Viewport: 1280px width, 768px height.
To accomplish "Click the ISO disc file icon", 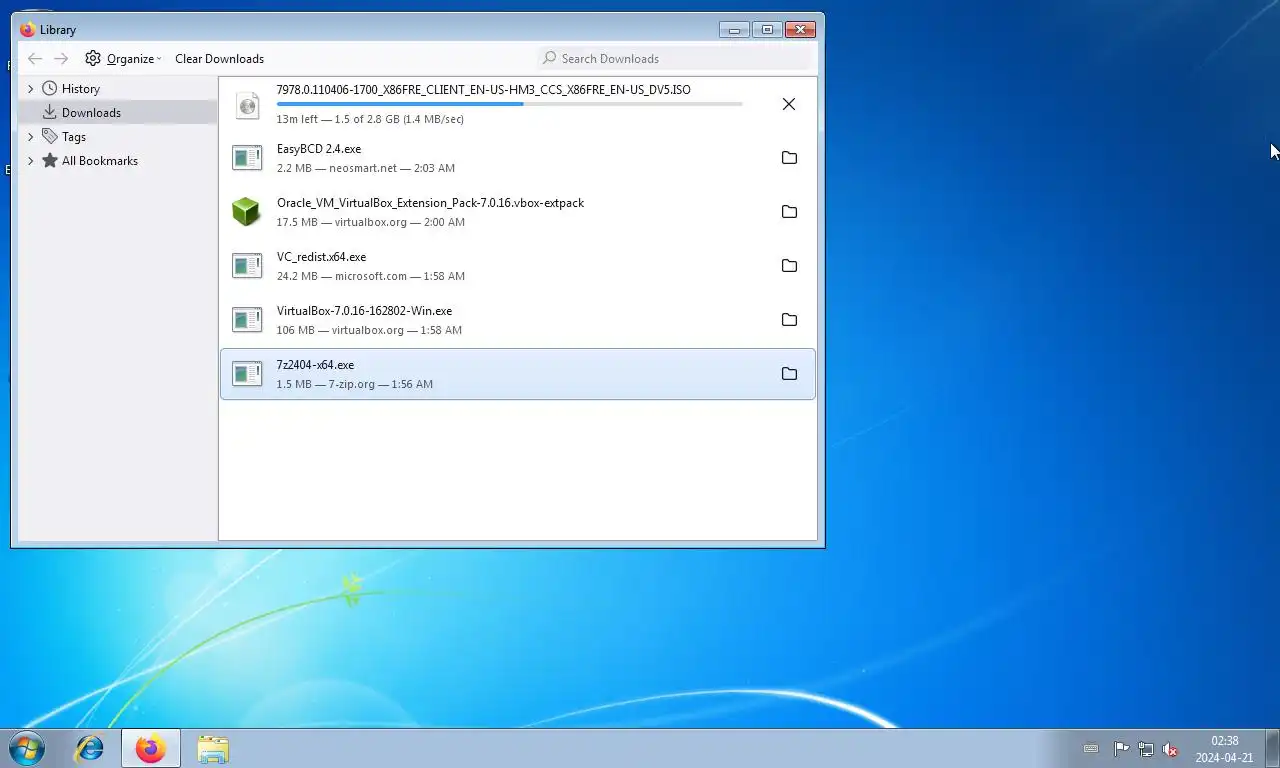I will (247, 104).
